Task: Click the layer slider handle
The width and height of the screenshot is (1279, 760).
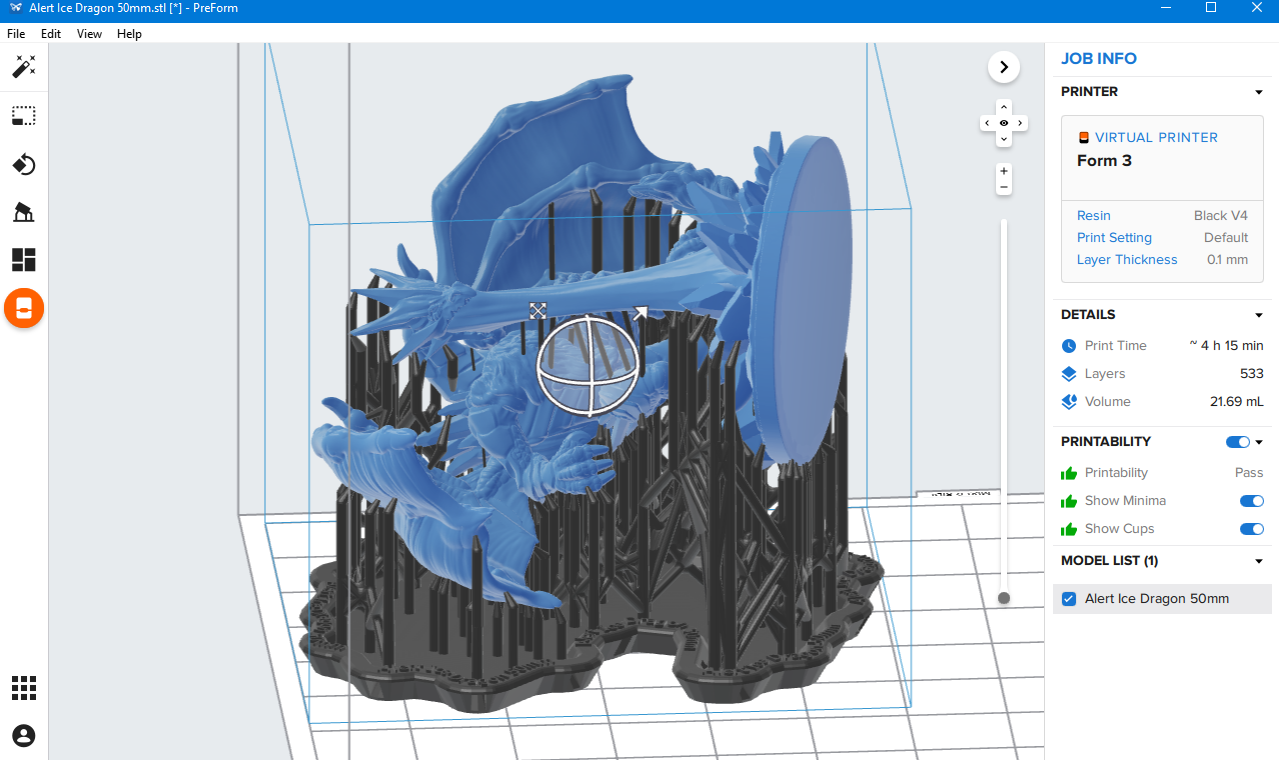Action: tap(1004, 598)
